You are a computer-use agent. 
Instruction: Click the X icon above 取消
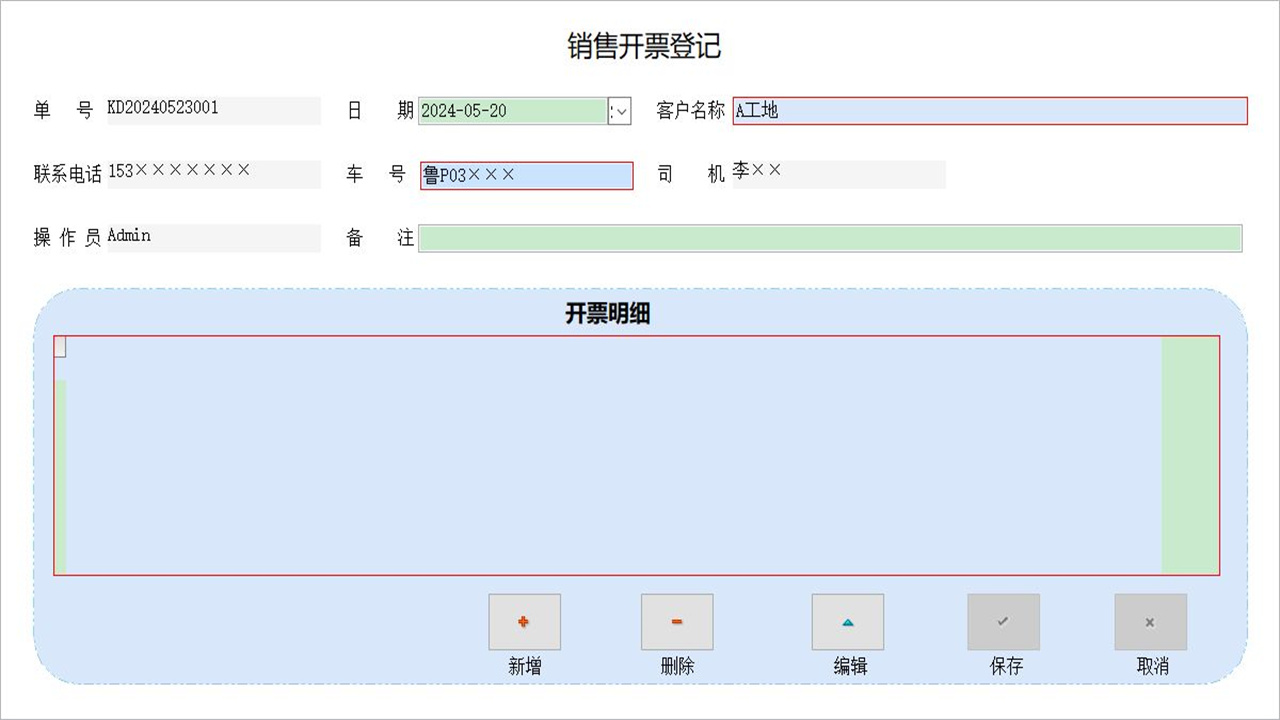click(1150, 621)
